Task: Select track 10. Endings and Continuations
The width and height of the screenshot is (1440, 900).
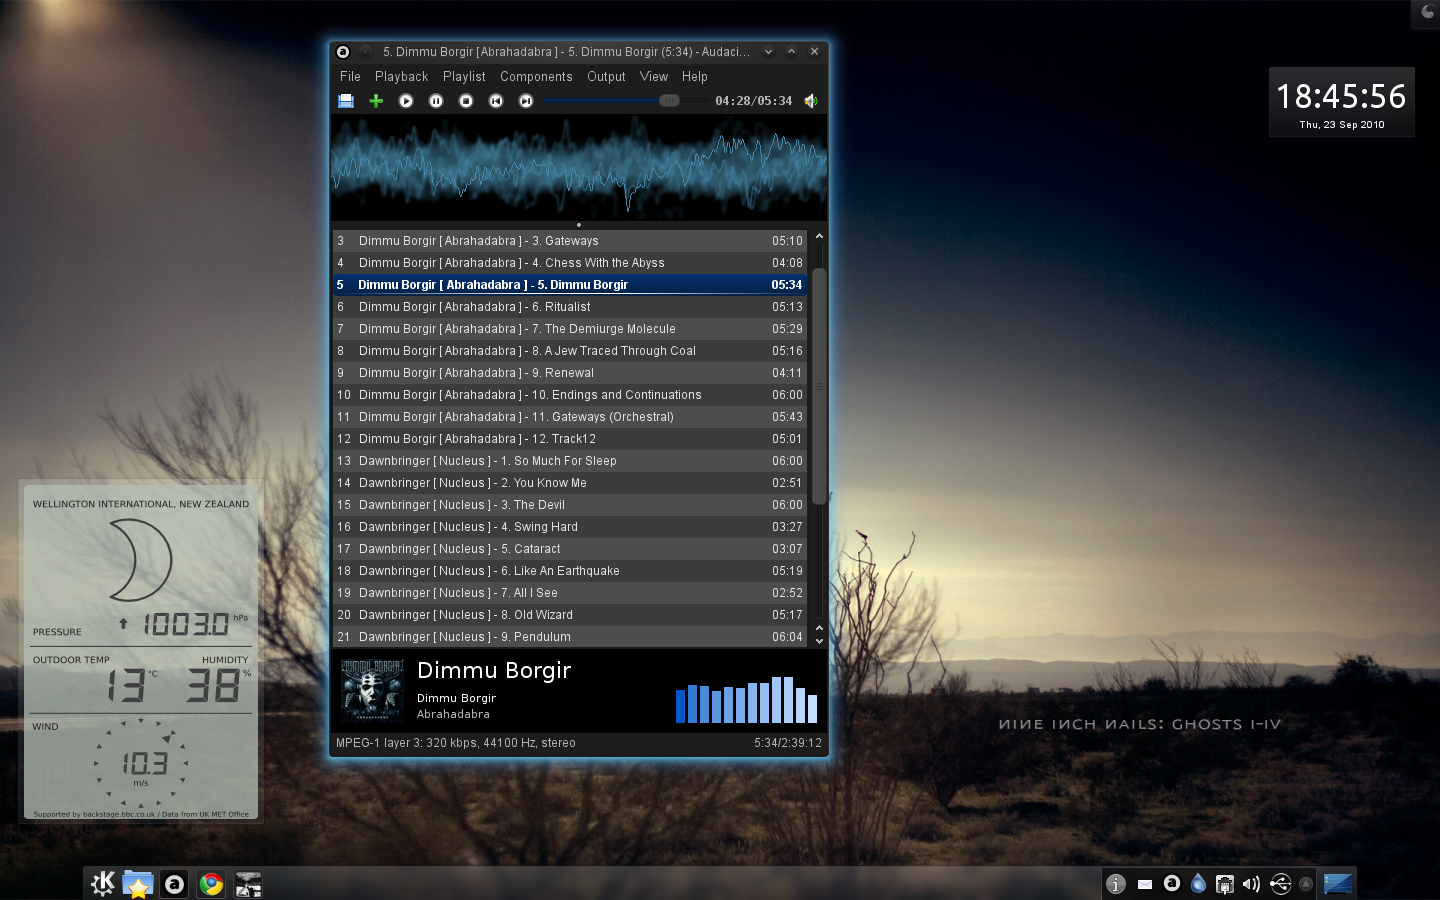Action: (570, 395)
